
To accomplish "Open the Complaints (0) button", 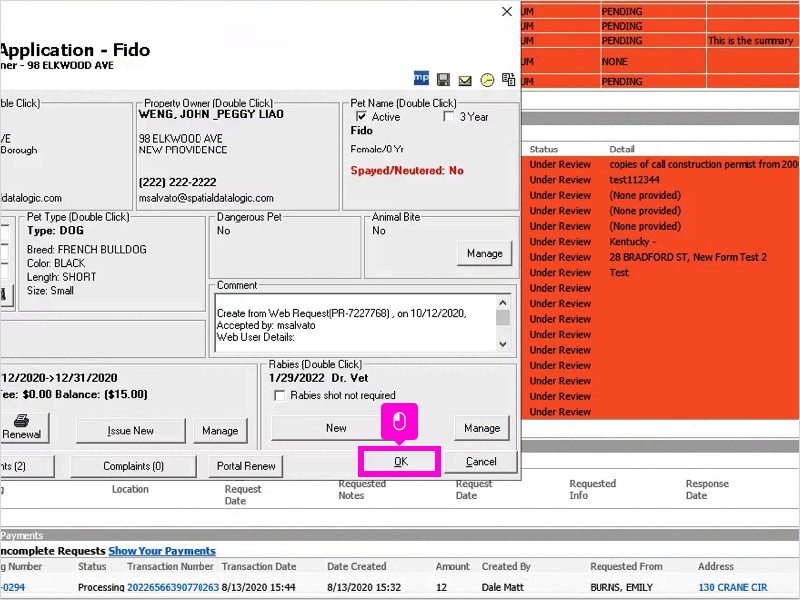I will [133, 466].
